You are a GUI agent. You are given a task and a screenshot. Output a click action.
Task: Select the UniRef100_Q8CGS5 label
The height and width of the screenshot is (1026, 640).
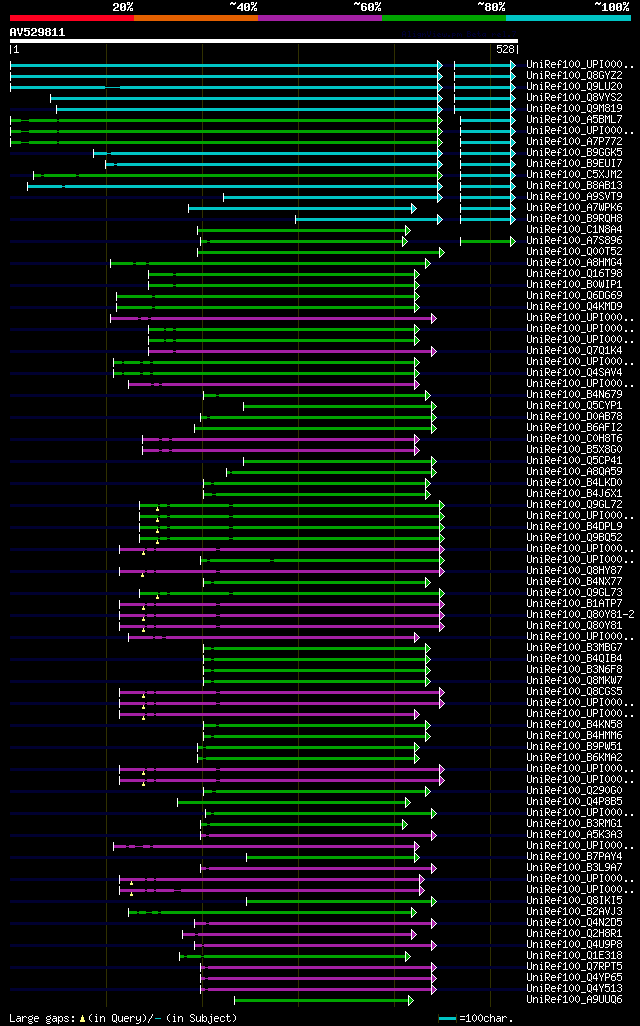tap(575, 692)
